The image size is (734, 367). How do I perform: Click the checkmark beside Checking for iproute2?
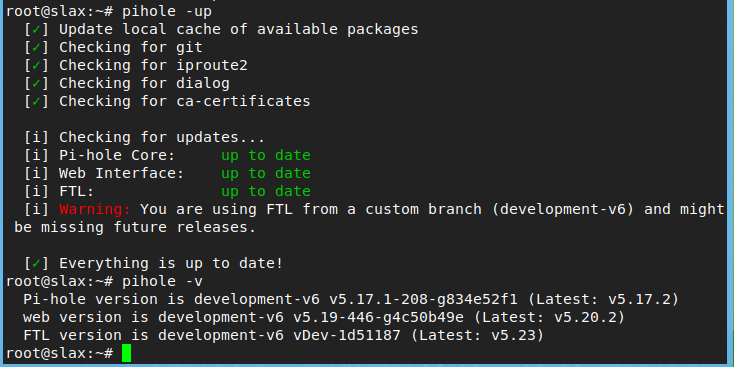pyautogui.click(x=37, y=66)
